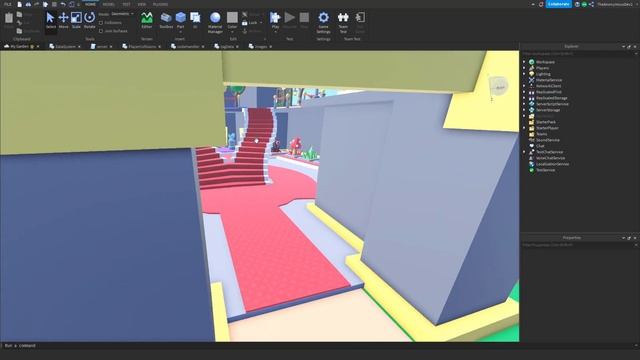Expand the StarterPlayer tree node
This screenshot has width=640, height=360.
pyautogui.click(x=524, y=128)
